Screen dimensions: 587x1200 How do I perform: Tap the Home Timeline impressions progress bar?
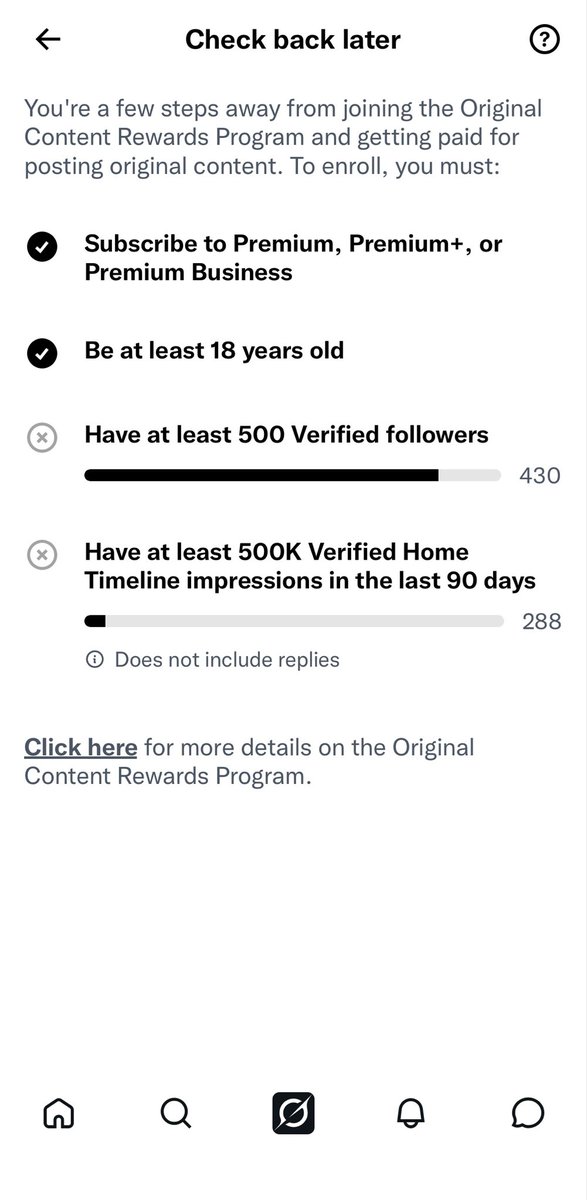(x=293, y=622)
